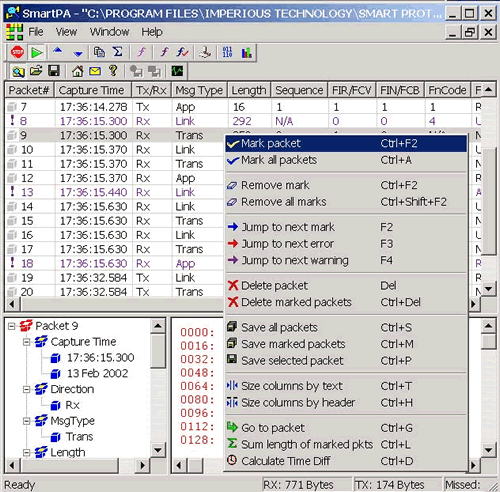Choose Go to packet entry
Screen dimensions: 500x492
point(346,428)
